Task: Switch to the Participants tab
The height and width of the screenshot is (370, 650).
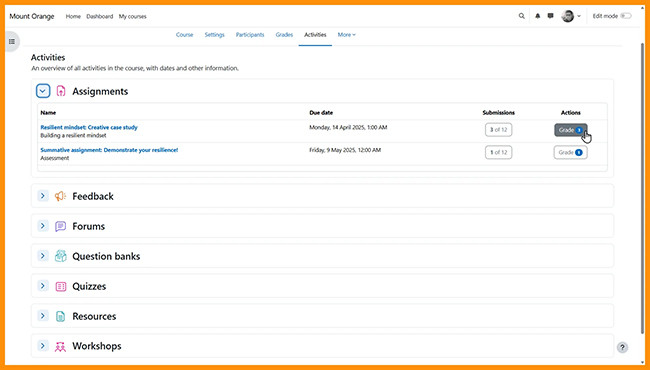Action: click(x=250, y=35)
